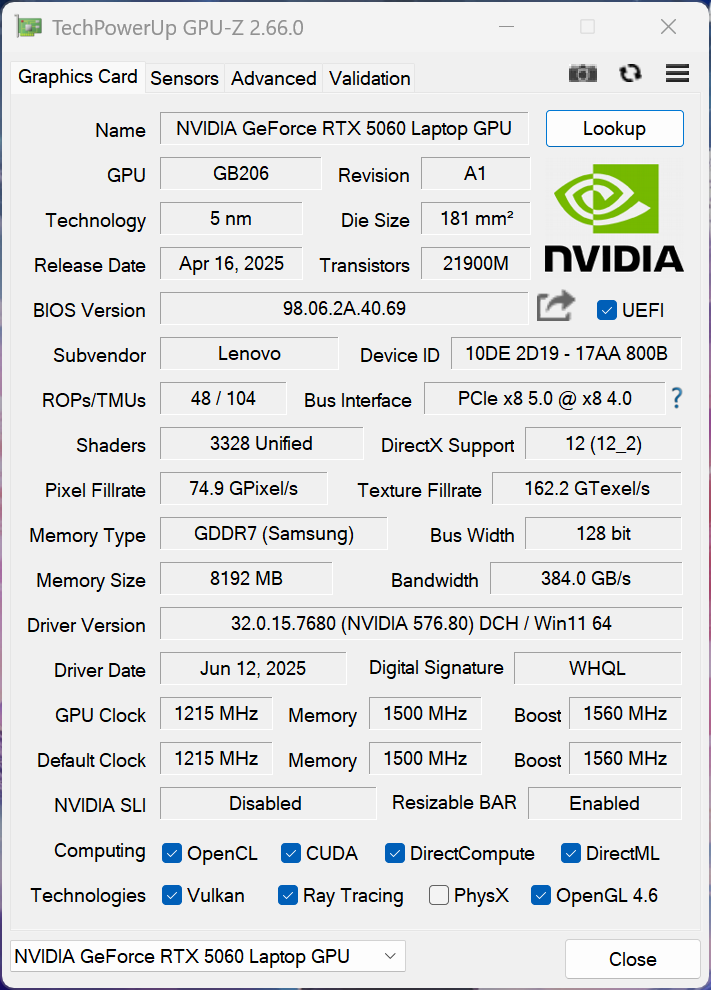This screenshot has width=711, height=990.
Task: Click the refresh icon
Action: pyautogui.click(x=630, y=73)
